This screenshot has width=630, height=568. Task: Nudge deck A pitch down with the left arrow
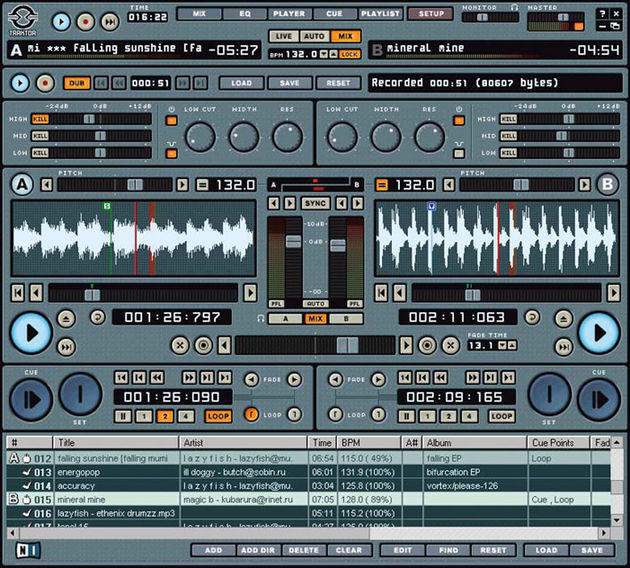tap(47, 185)
